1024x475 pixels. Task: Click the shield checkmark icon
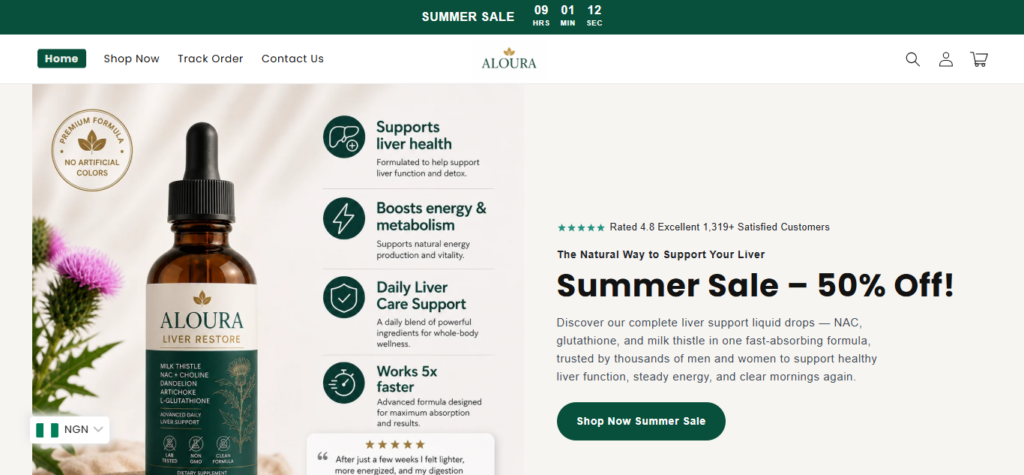tap(344, 297)
